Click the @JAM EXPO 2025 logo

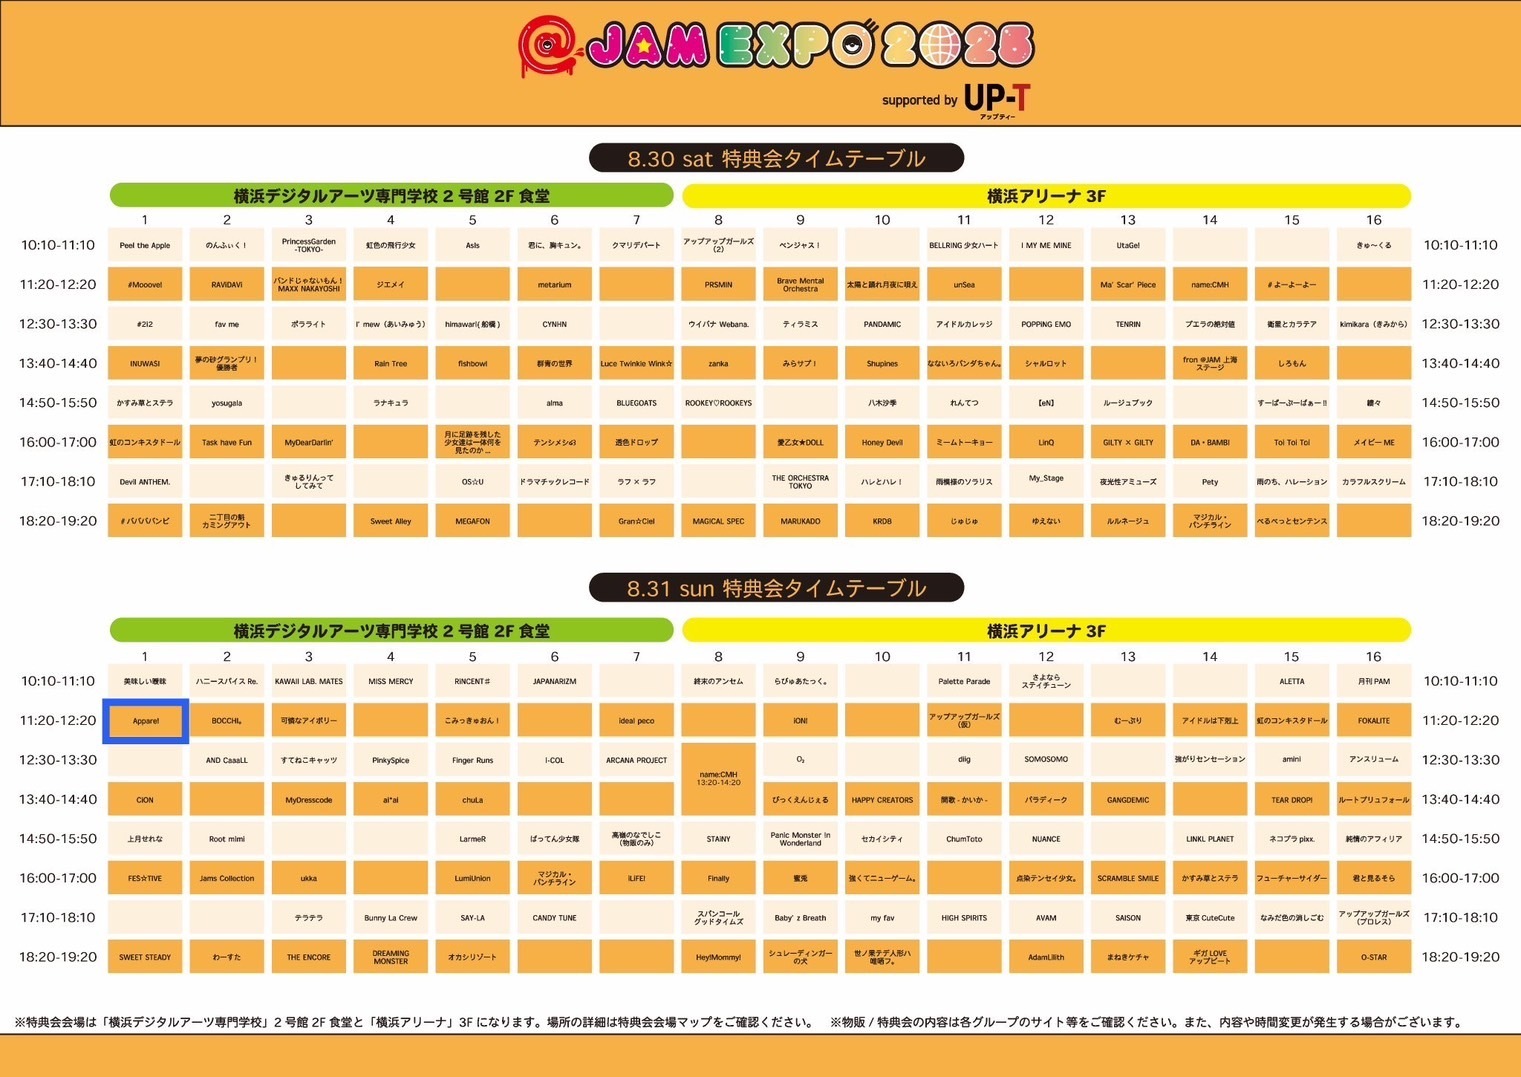tap(776, 48)
